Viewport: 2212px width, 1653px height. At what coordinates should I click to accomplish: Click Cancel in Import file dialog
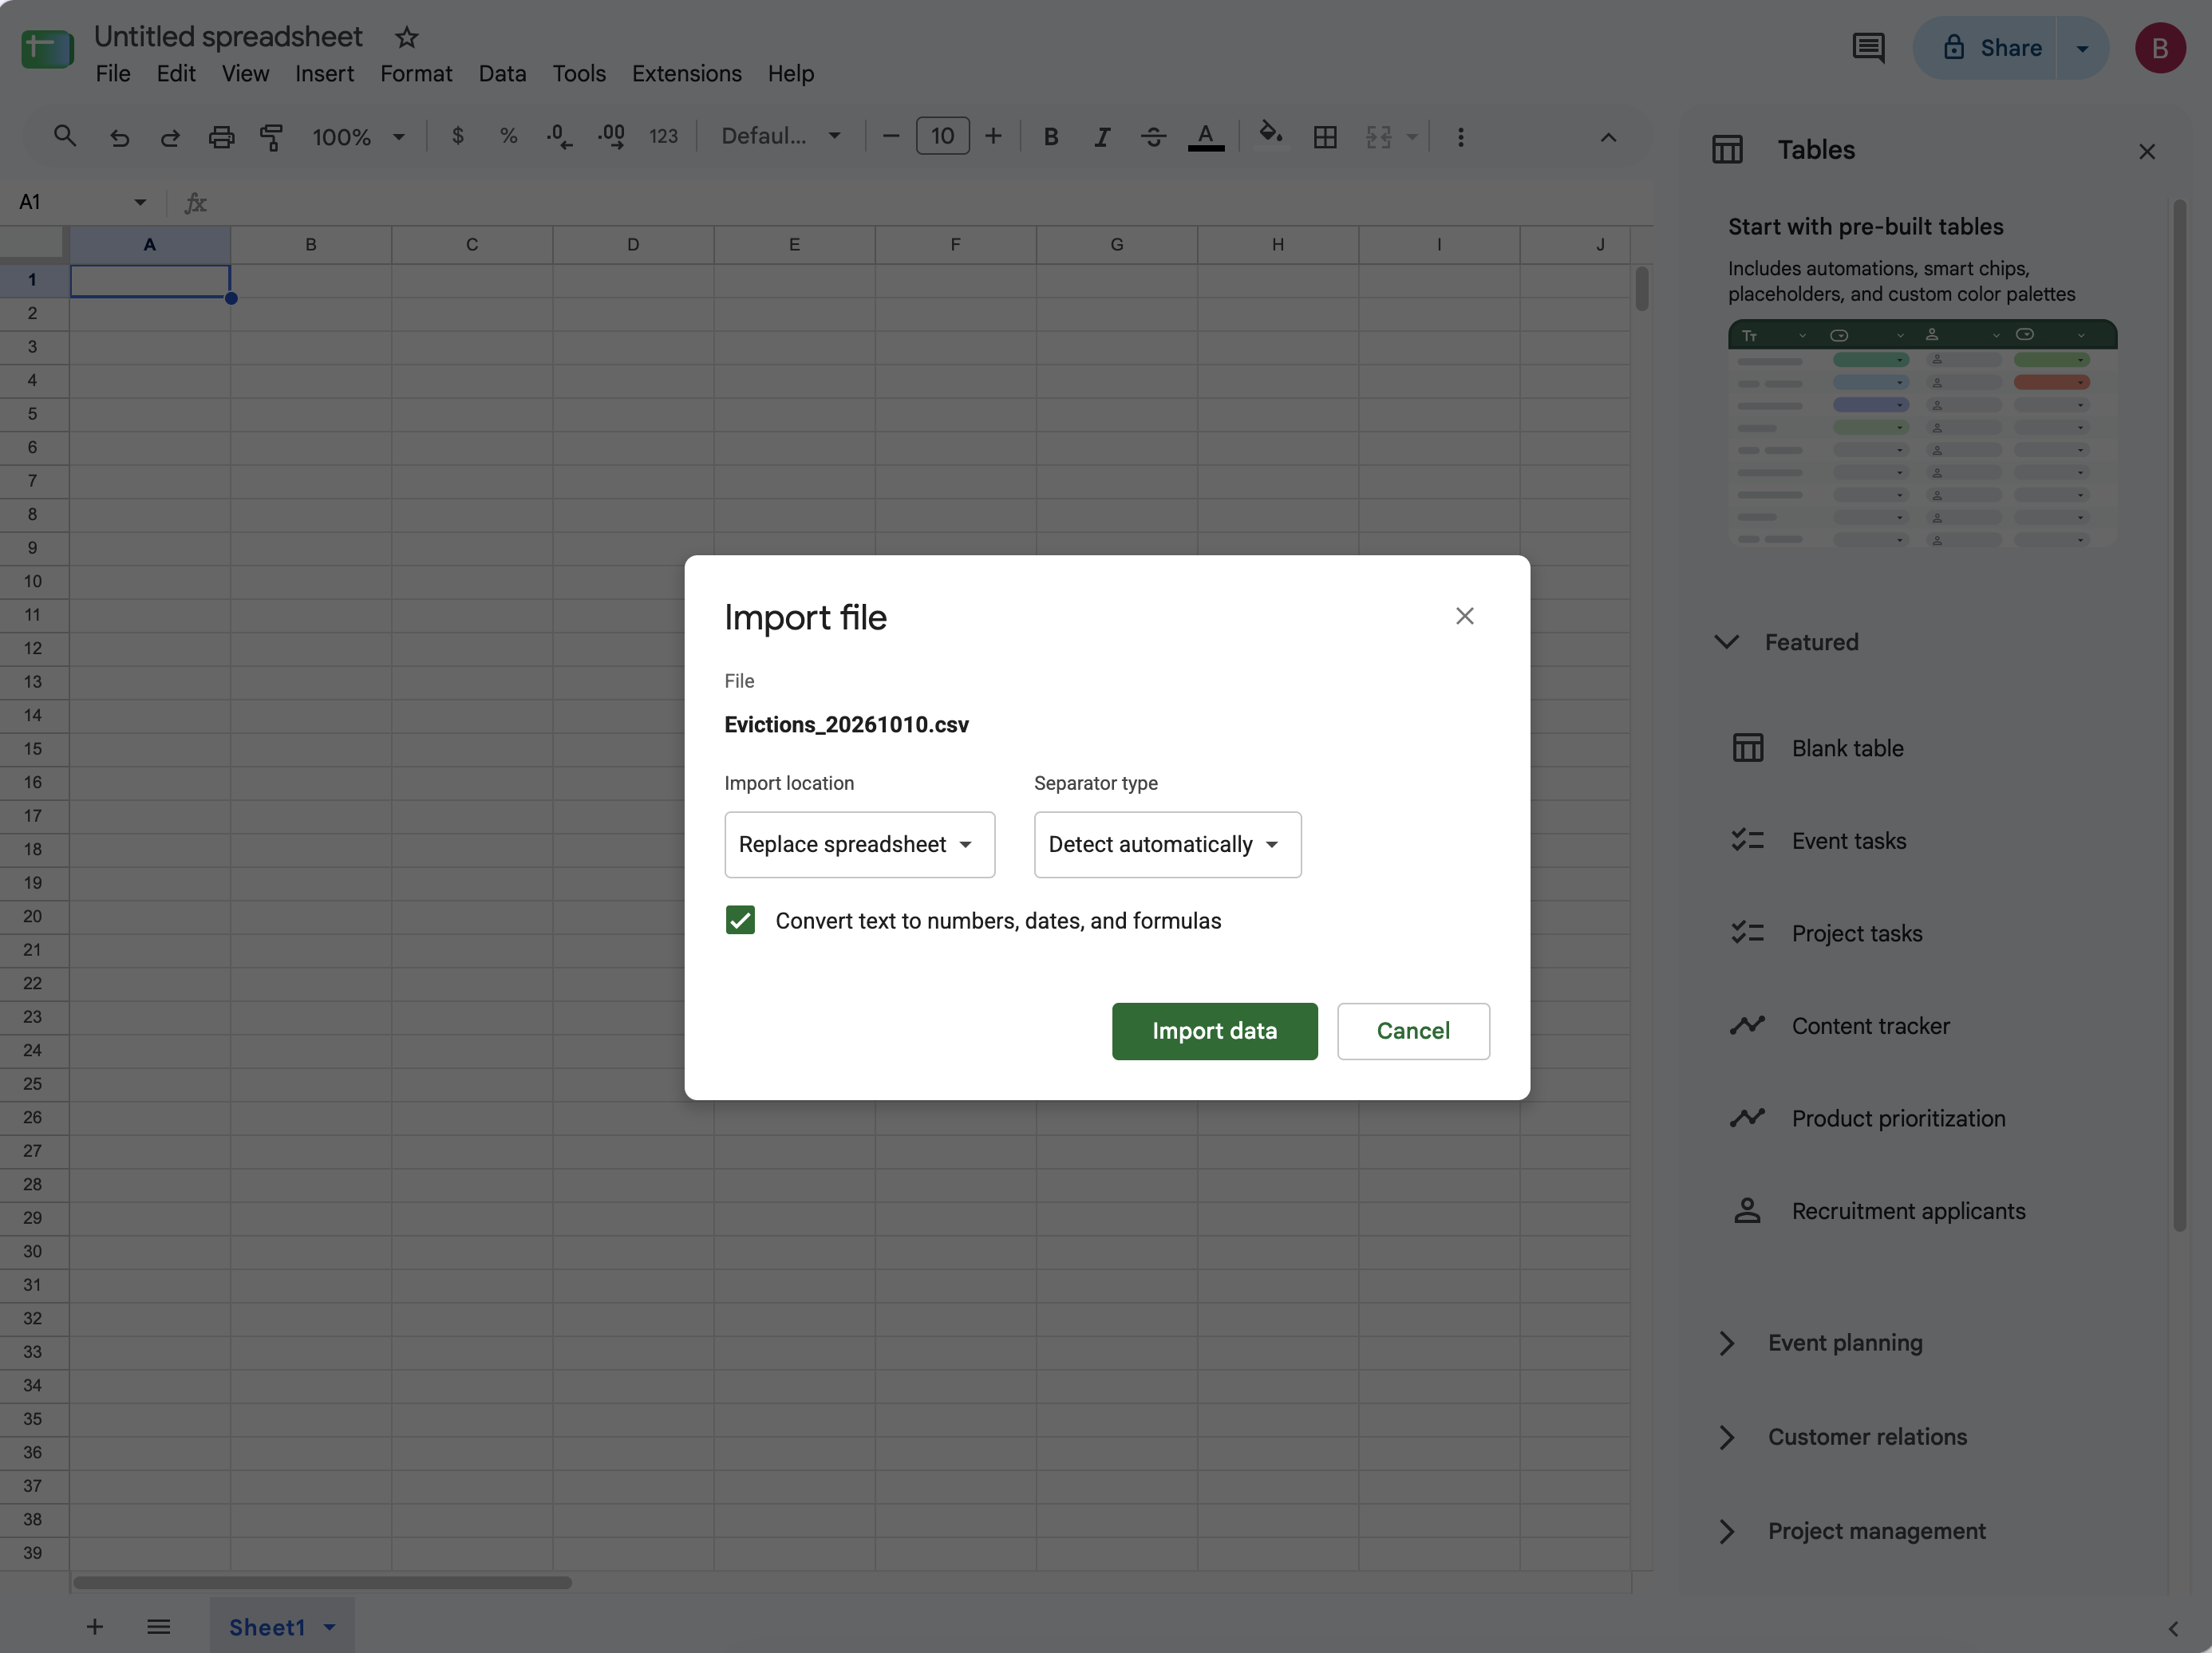coord(1413,1031)
